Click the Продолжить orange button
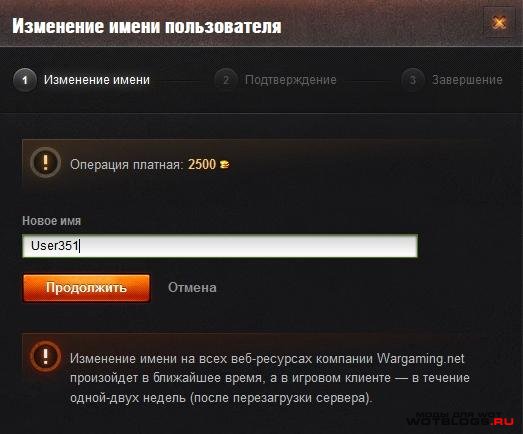This screenshot has height=434, width=523. [86, 288]
